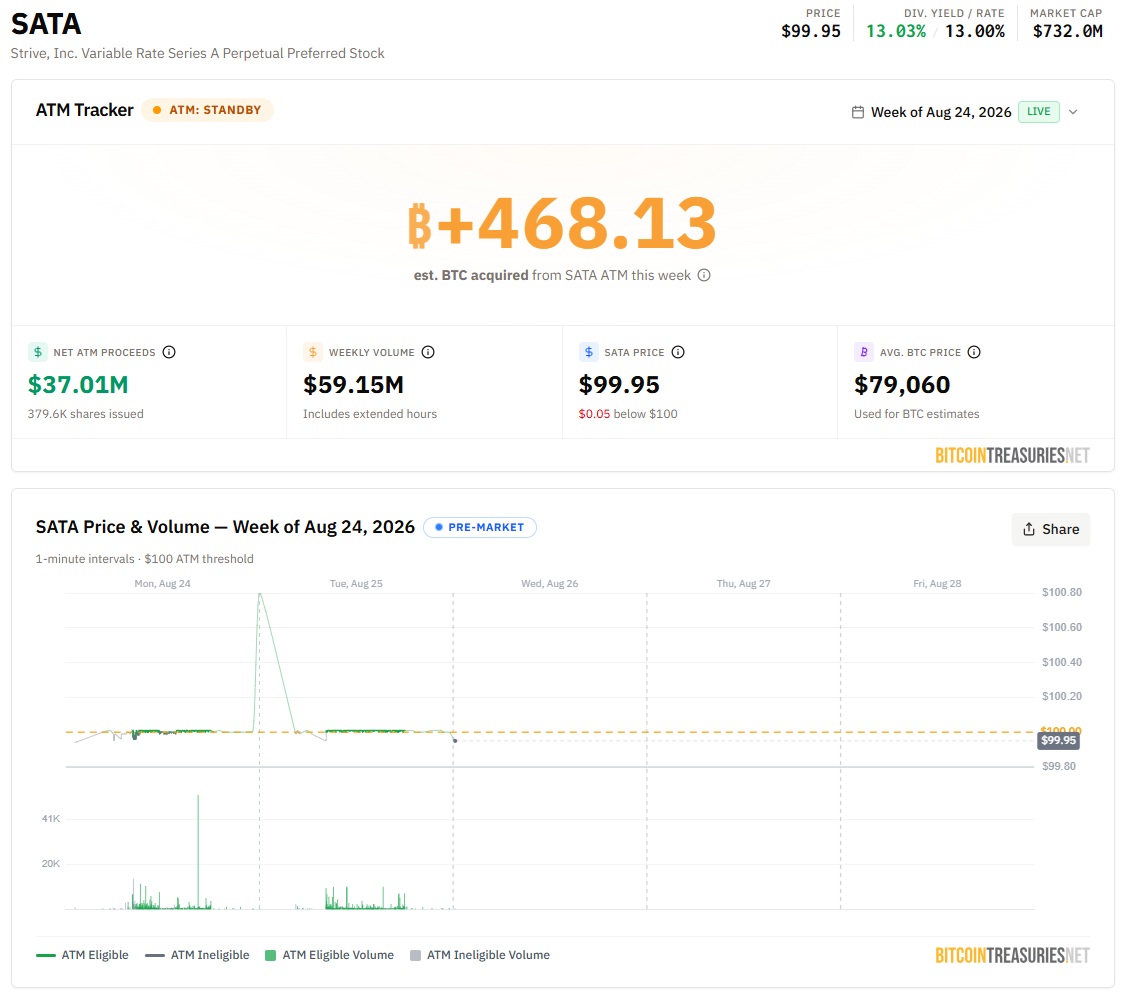Click '379.6K shares issued' text
Screen dimensions: 1121x998
[86, 414]
